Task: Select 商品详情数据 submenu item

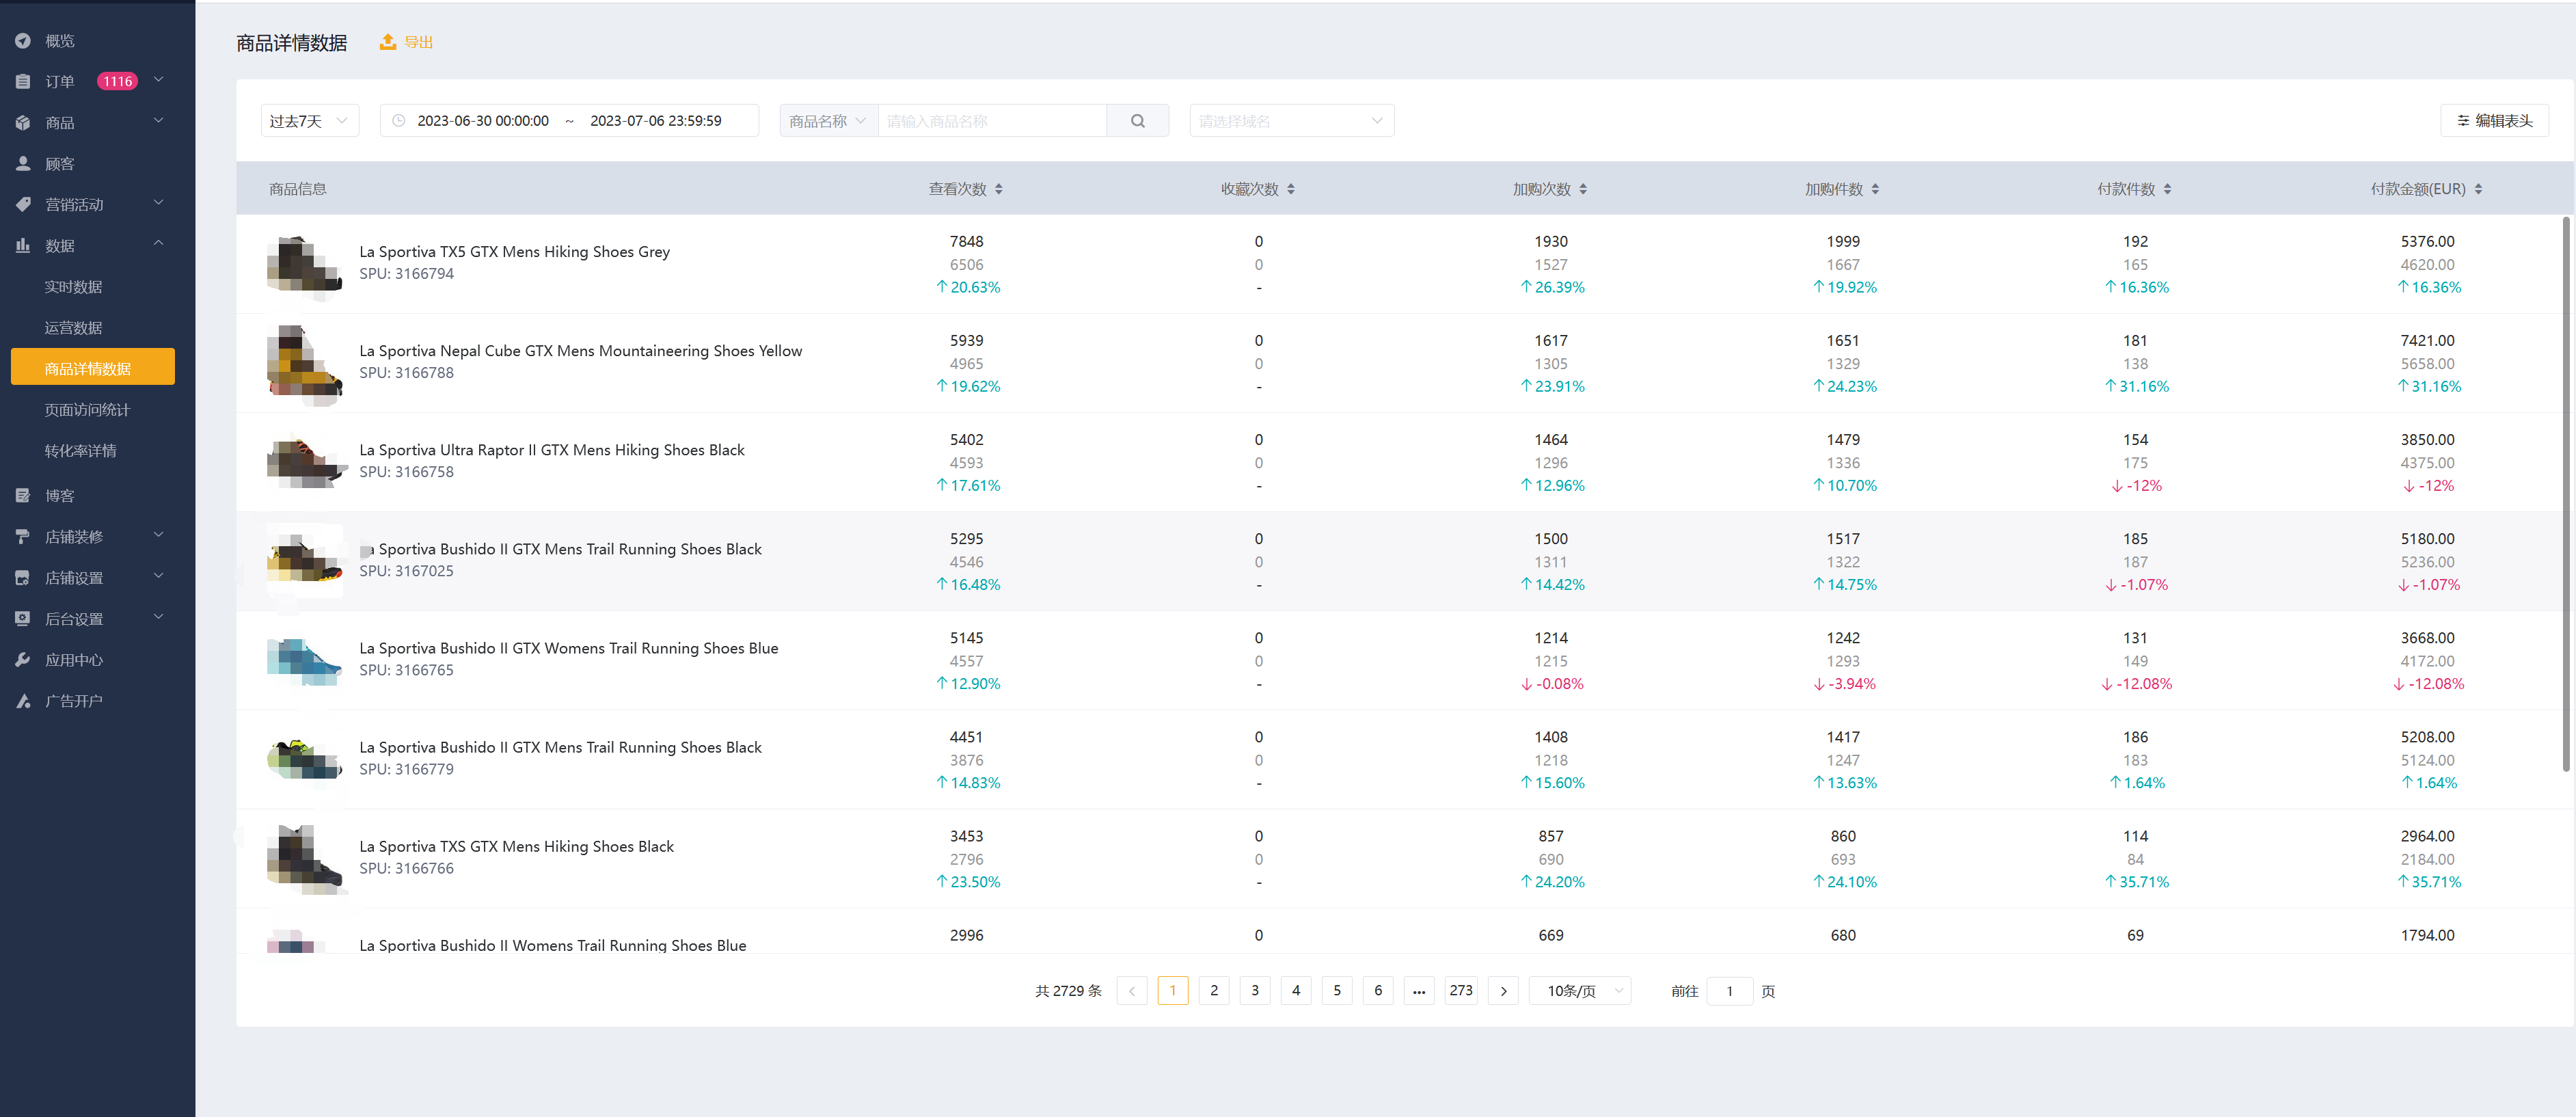Action: point(93,367)
